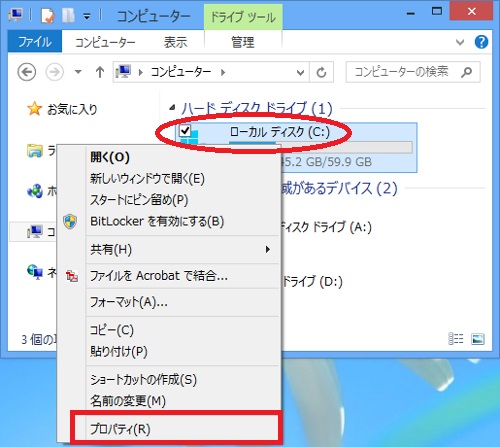The height and width of the screenshot is (447, 500).
Task: Open the Customize Quick Access Toolbar dropdown
Action: tap(87, 16)
